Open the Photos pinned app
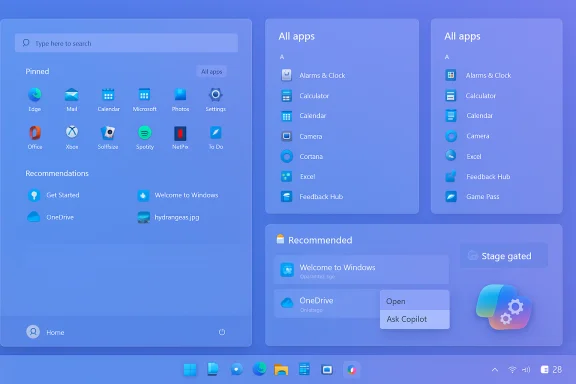Screen dimensions: 576x384 tap(180, 99)
